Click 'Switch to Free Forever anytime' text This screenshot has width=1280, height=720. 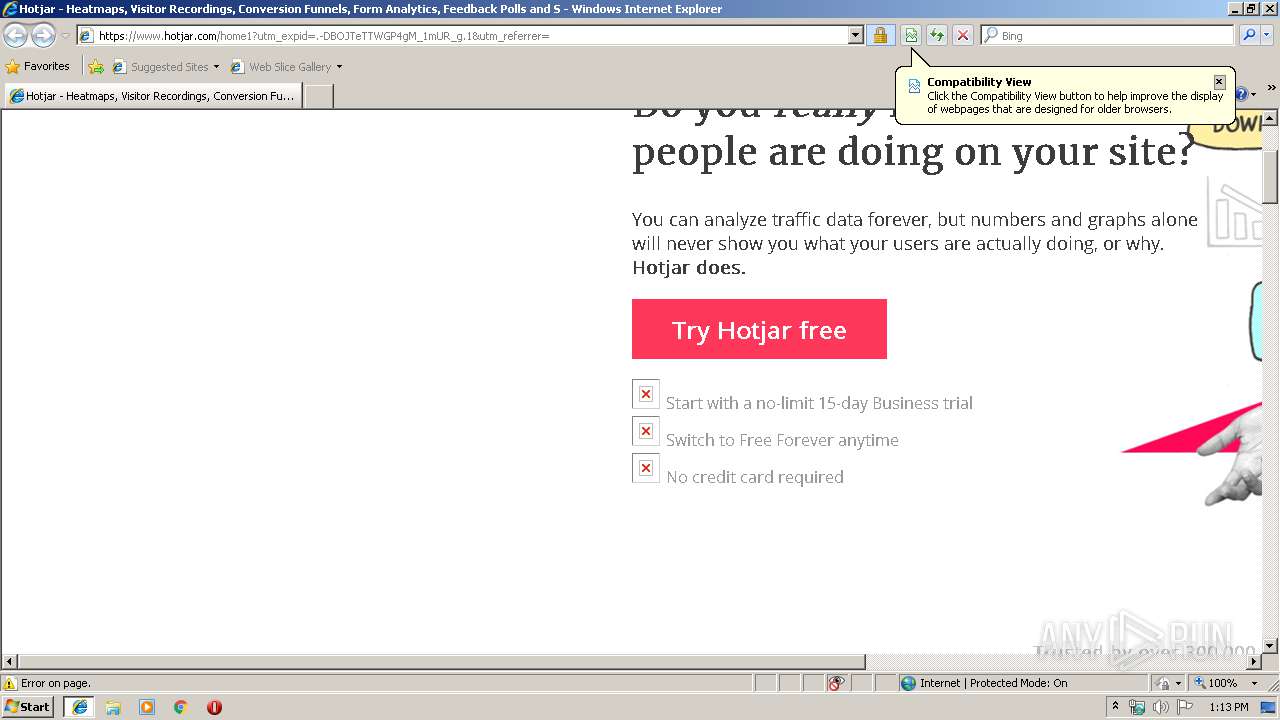(782, 440)
